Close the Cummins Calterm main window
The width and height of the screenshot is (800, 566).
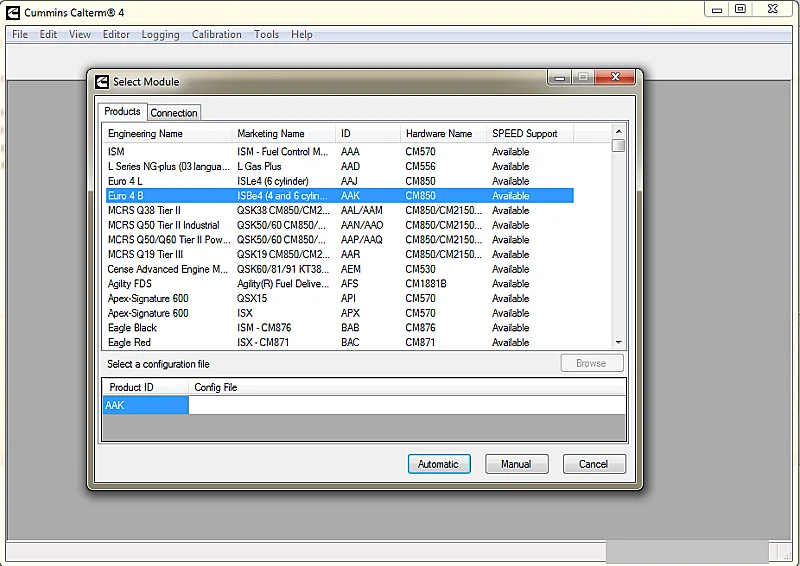[x=772, y=9]
